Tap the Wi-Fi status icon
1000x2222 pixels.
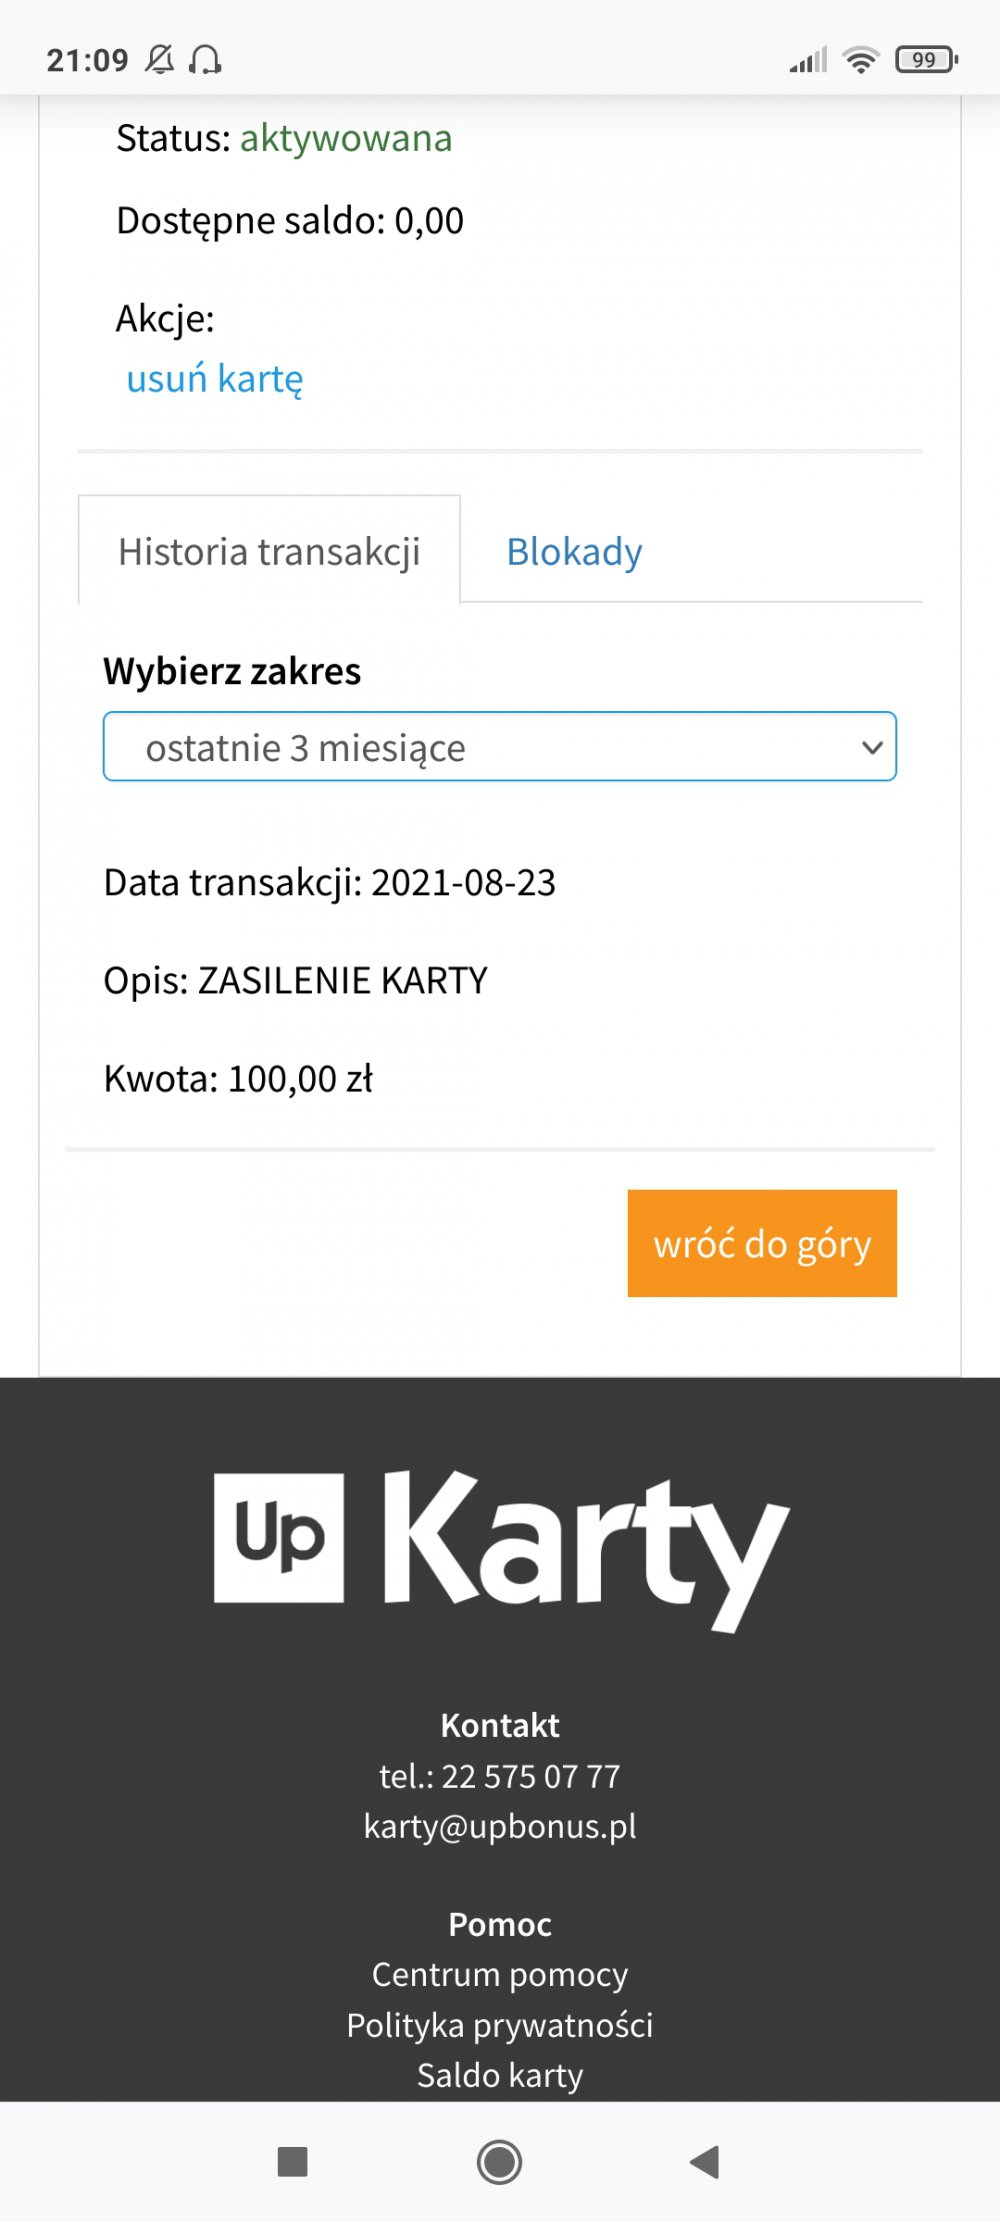point(860,60)
